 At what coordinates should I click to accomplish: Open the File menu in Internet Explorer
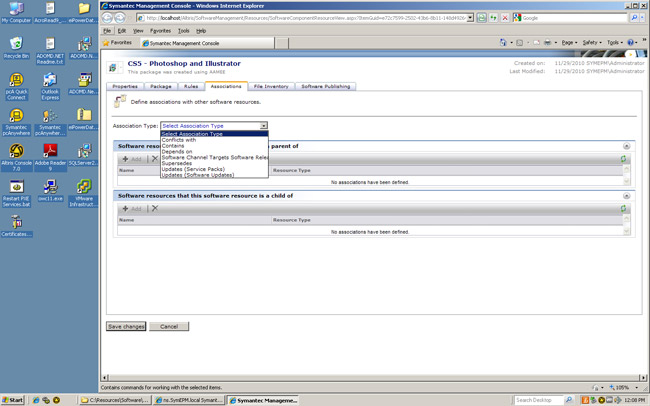pos(107,31)
